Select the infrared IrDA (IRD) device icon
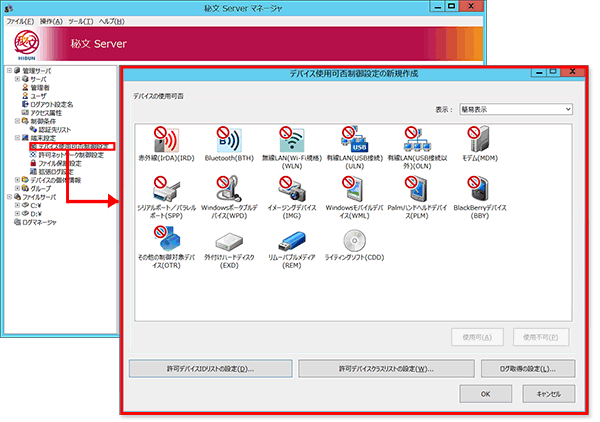 (162, 141)
